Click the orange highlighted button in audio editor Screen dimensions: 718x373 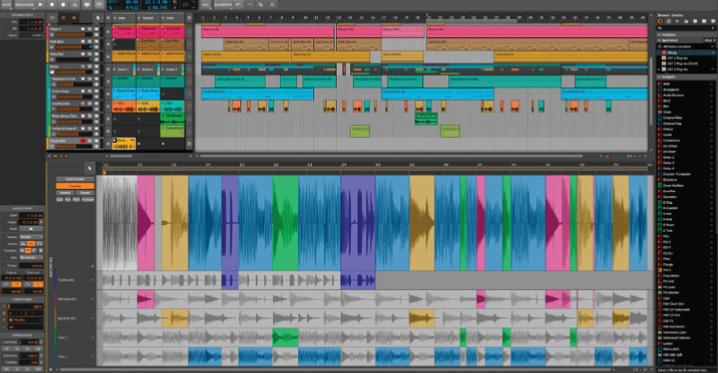pos(75,186)
